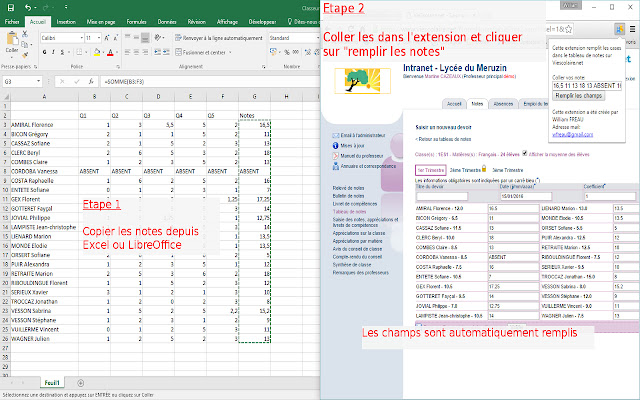The height and width of the screenshot is (400, 640).
Task: Toggle Renvoyer à la ligne automatiquement
Action: (x=219, y=38)
